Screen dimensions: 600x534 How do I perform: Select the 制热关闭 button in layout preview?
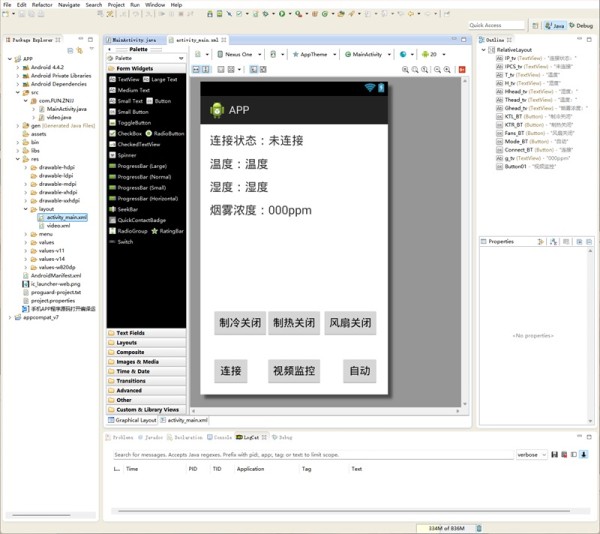pos(294,323)
